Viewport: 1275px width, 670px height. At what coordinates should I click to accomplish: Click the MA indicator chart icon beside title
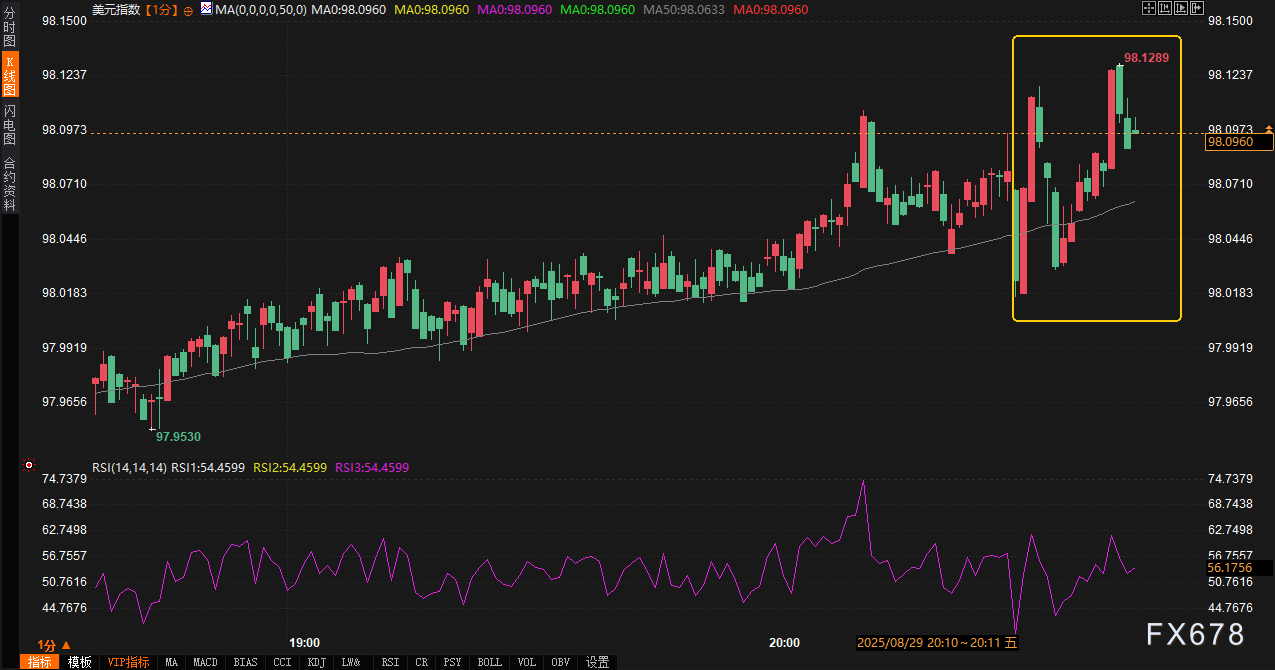(206, 8)
